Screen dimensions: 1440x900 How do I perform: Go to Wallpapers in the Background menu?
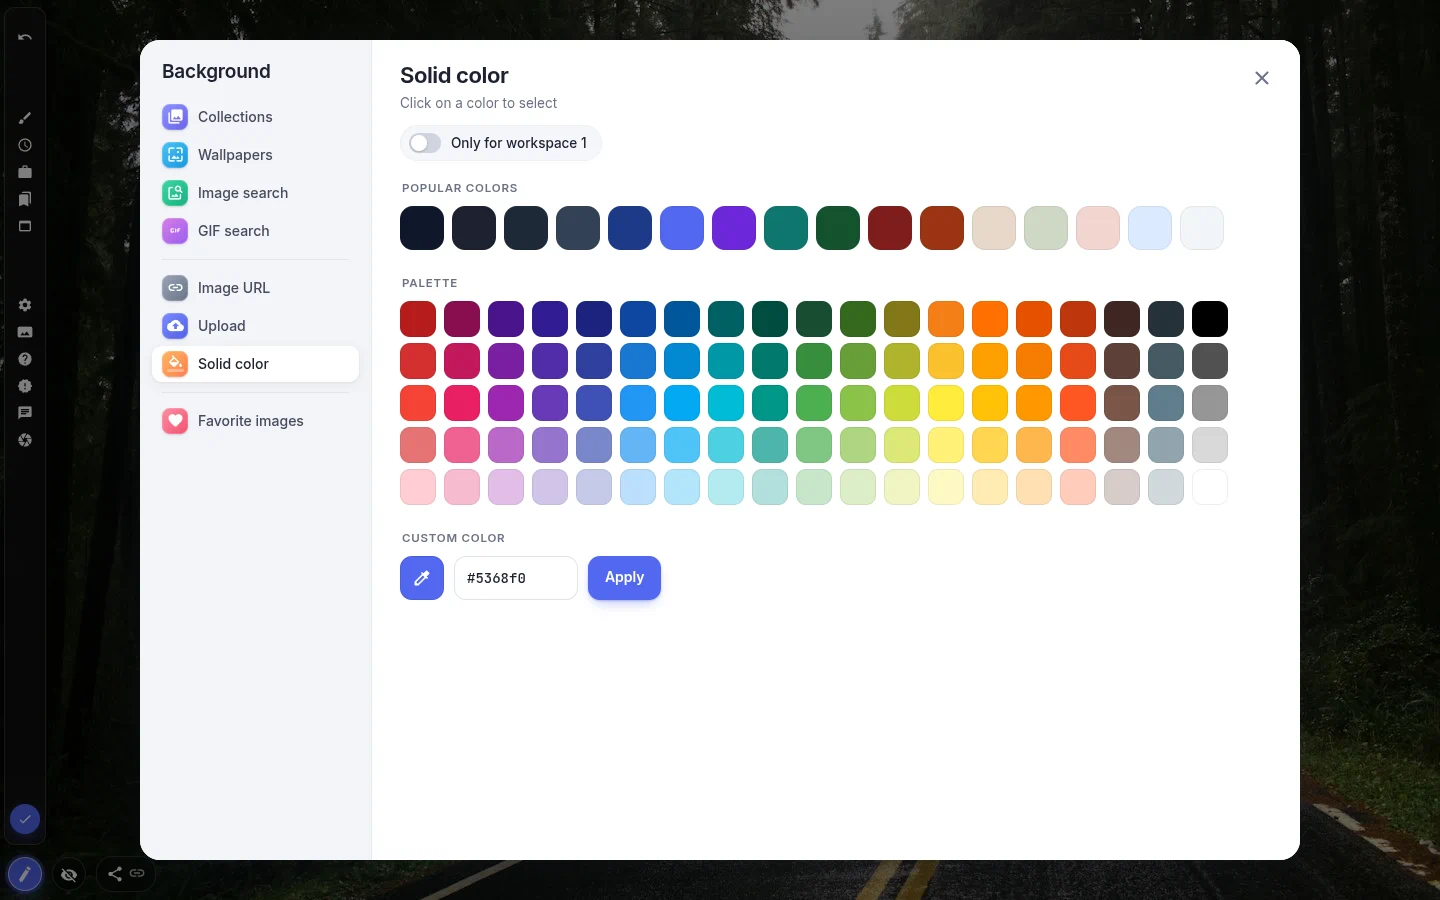coord(255,155)
